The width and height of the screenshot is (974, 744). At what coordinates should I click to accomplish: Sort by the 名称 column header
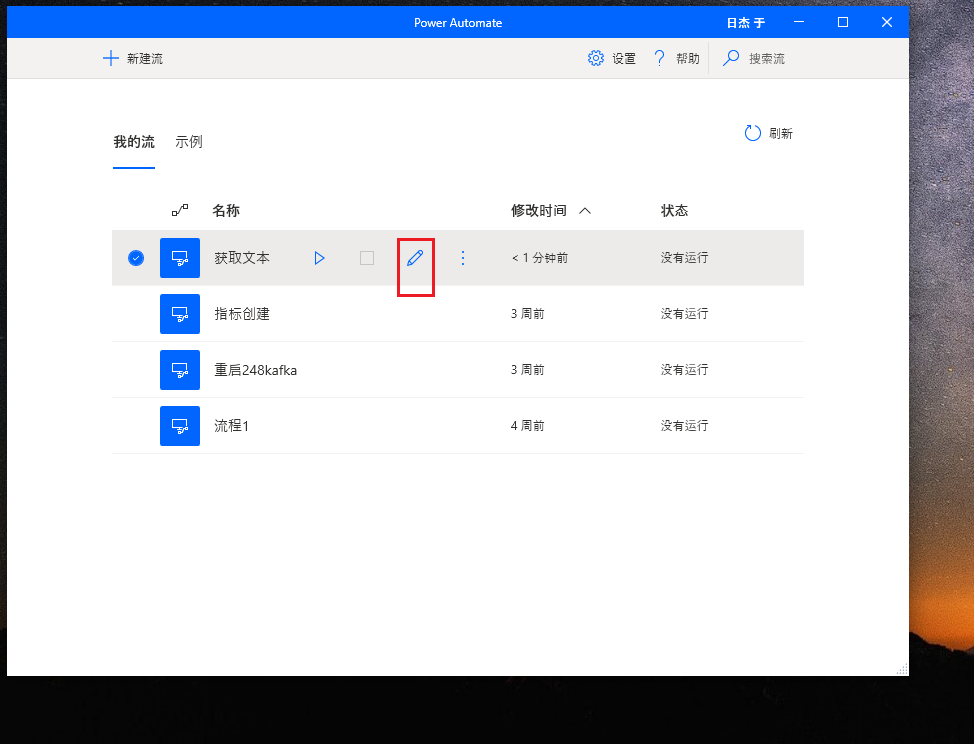pyautogui.click(x=226, y=211)
